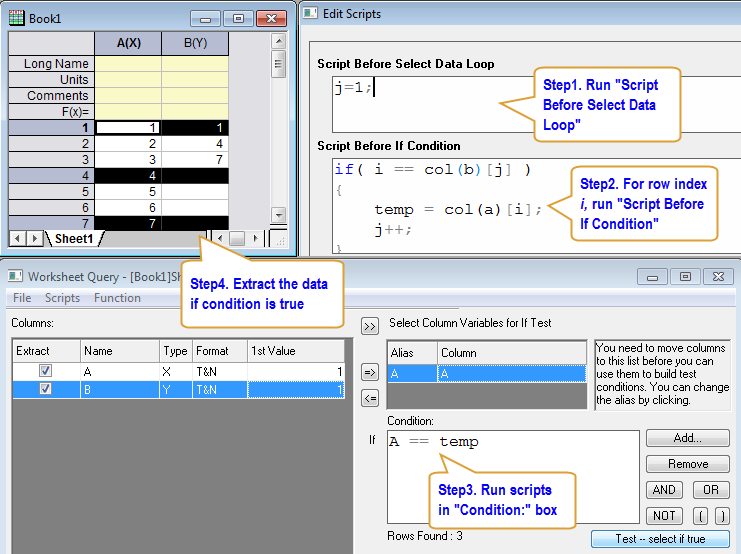Click the Book1 worksheet icon in title bar
Image resolution: width=741 pixels, height=554 pixels.
17,17
